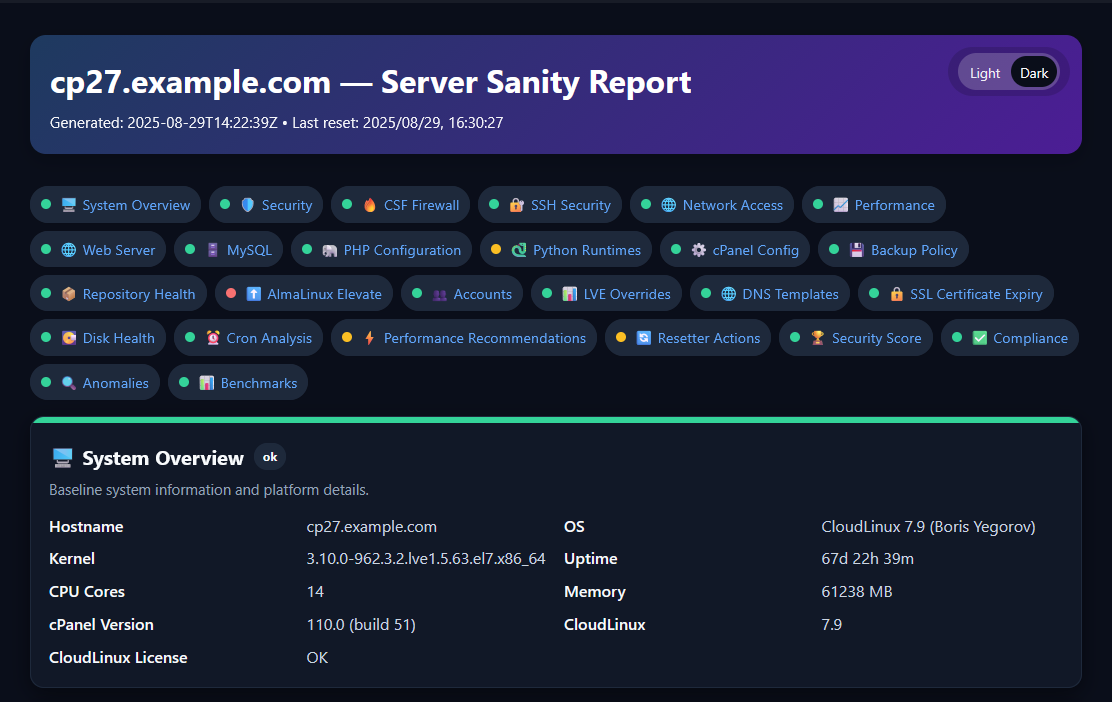Click the elephant icon for PHP Configuration
This screenshot has height=702, width=1112.
(x=329, y=250)
